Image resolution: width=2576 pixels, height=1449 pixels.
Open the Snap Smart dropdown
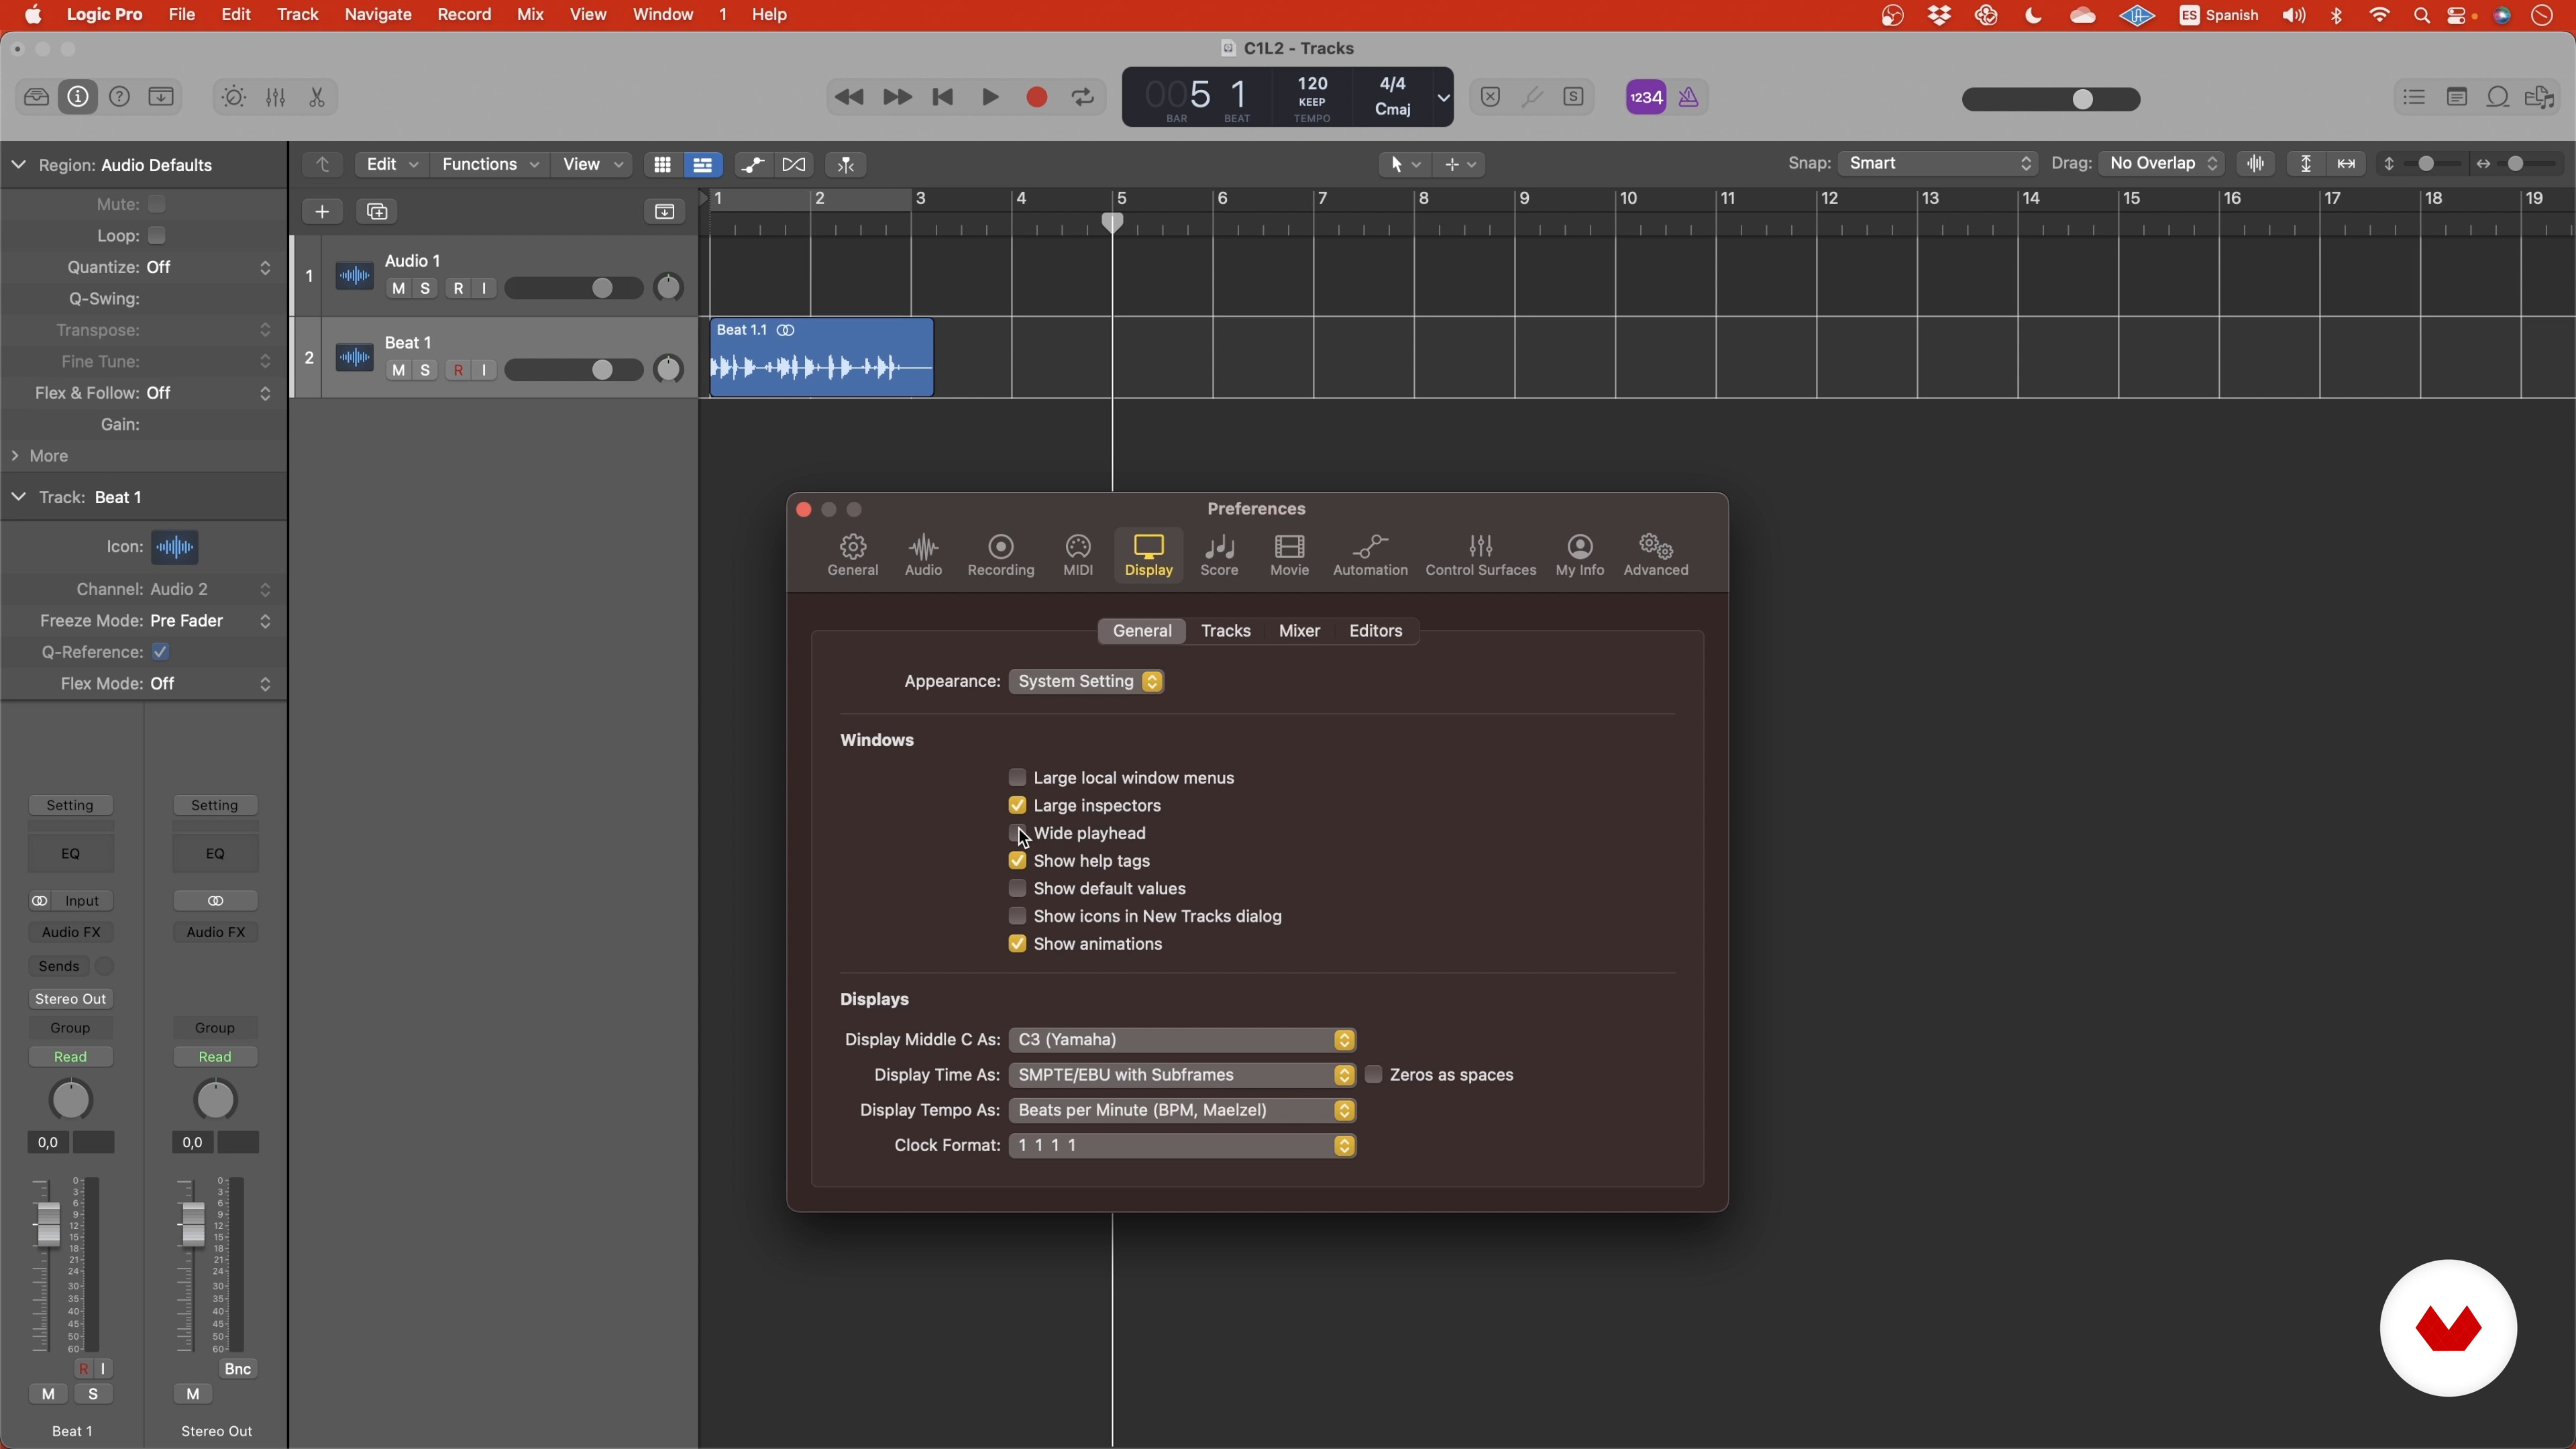[1937, 163]
